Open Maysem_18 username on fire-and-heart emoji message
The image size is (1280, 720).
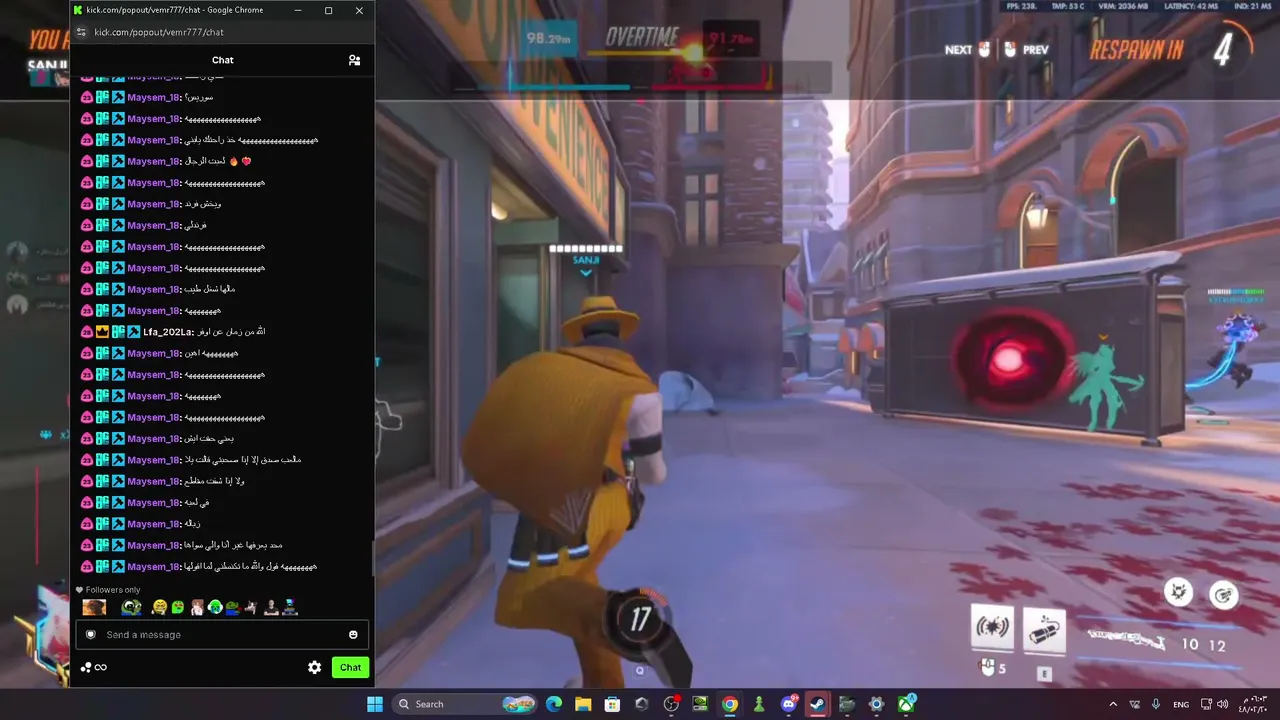(153, 161)
